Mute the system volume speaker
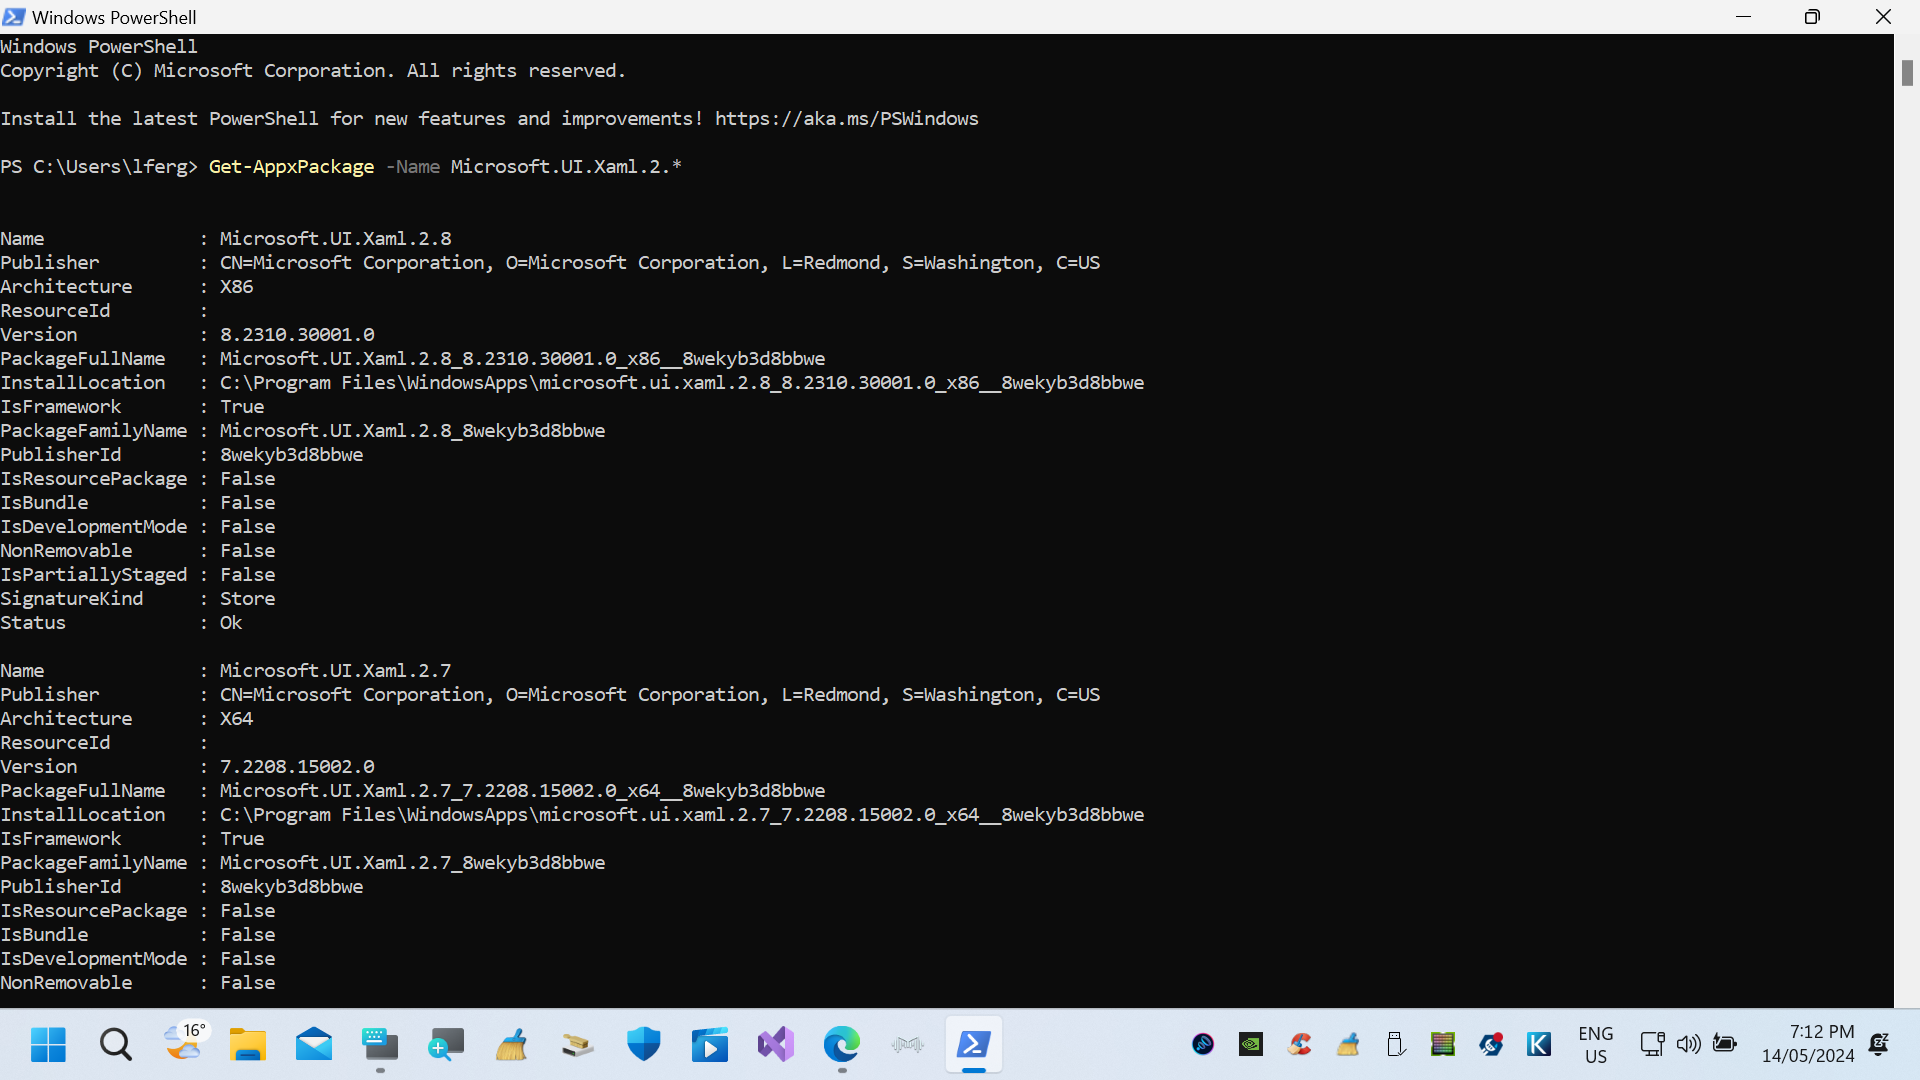The image size is (1920, 1080). [1689, 1043]
